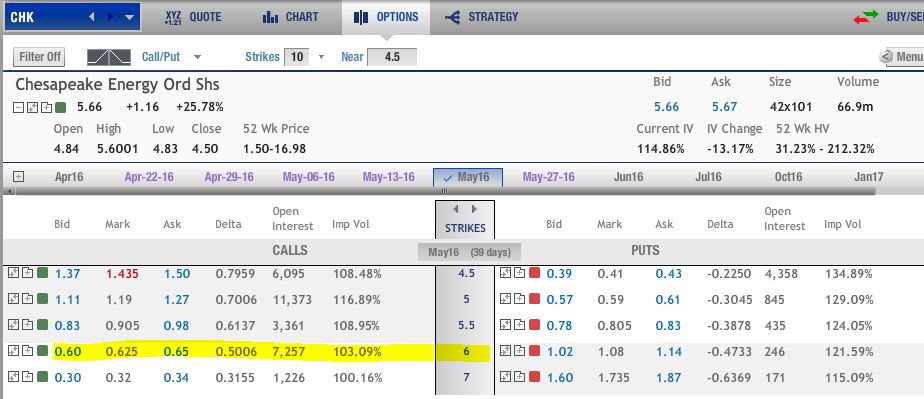Click the Strategy arrows icon
Viewport: 924px width, 399px height.
(x=453, y=18)
